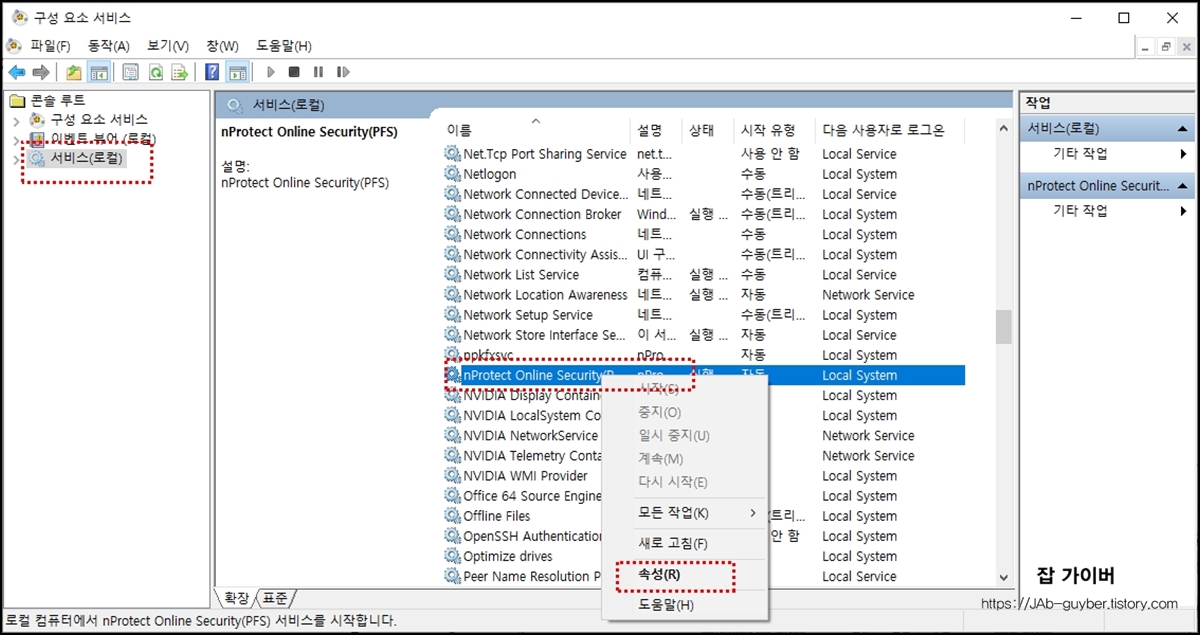Select the npkfxsvc service row
This screenshot has width=1200, height=635.
click(704, 355)
